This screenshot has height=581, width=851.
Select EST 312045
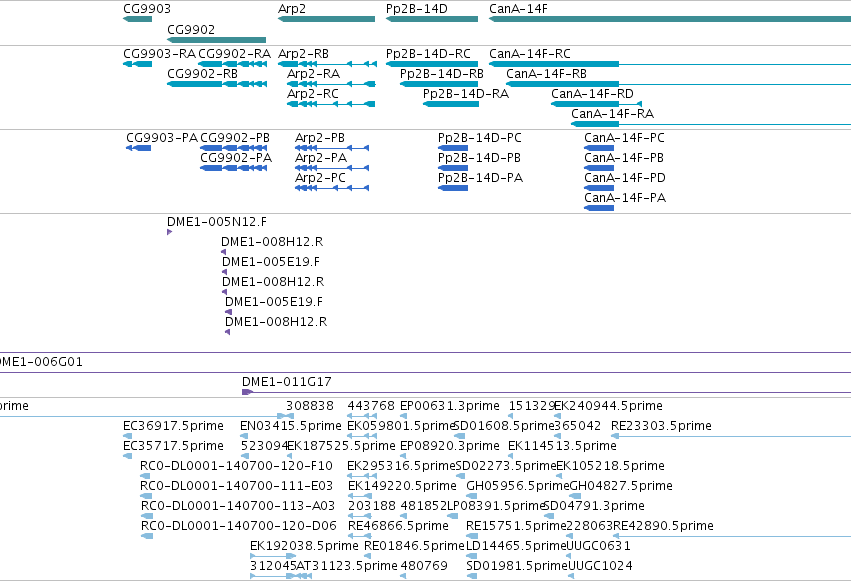click(273, 577)
